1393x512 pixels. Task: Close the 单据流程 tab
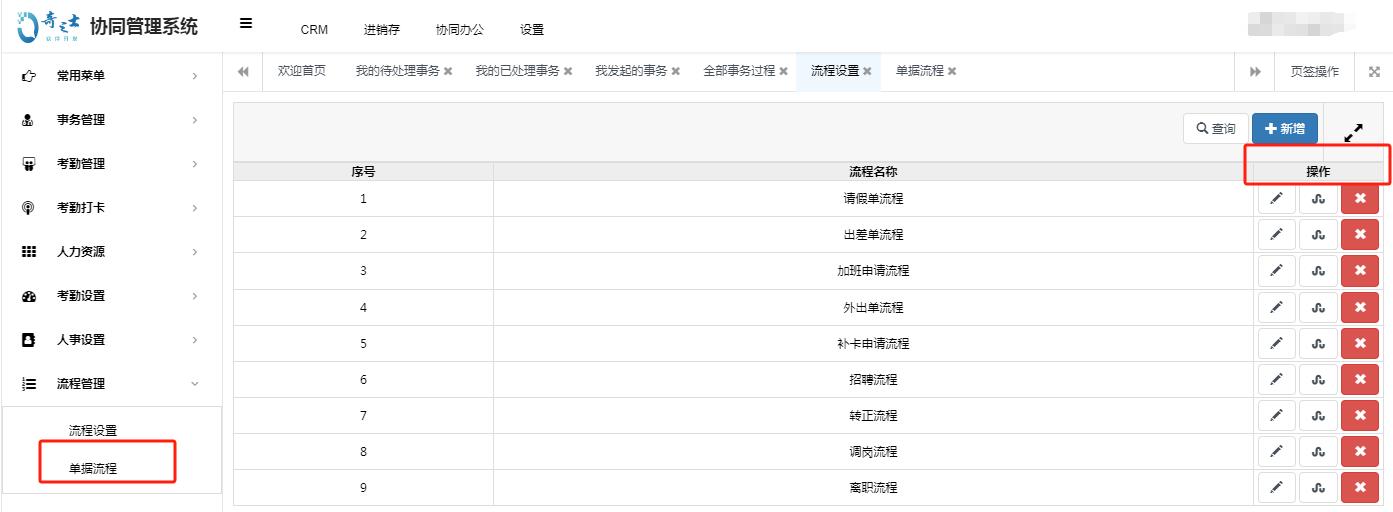tap(952, 71)
